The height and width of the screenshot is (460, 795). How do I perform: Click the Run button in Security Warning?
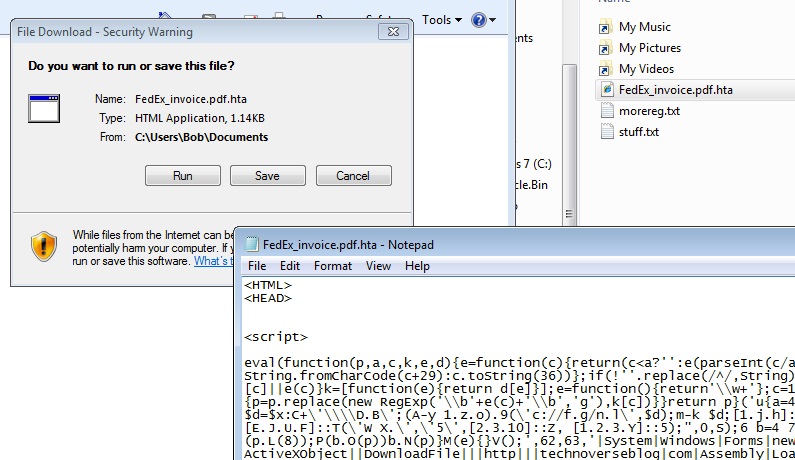pos(183,175)
